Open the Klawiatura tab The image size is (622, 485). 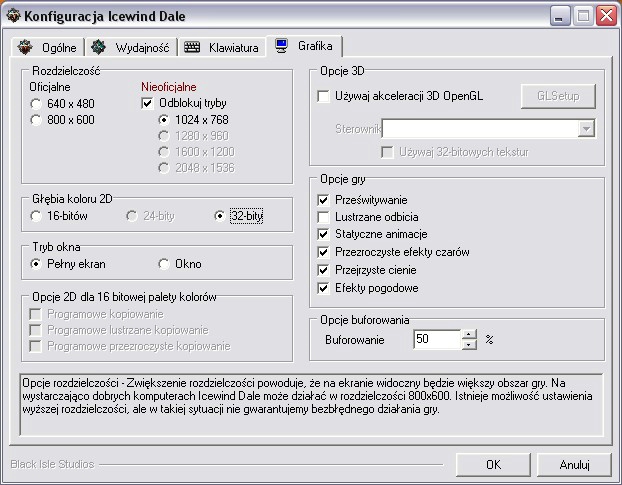click(x=221, y=48)
